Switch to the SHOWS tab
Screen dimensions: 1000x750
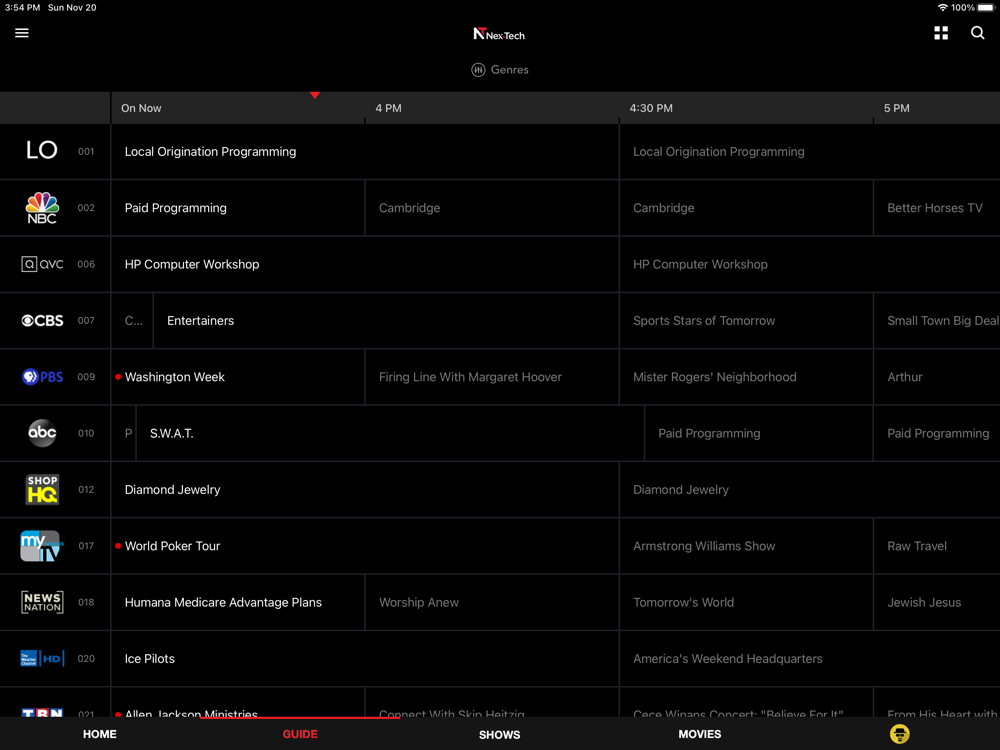(x=499, y=735)
